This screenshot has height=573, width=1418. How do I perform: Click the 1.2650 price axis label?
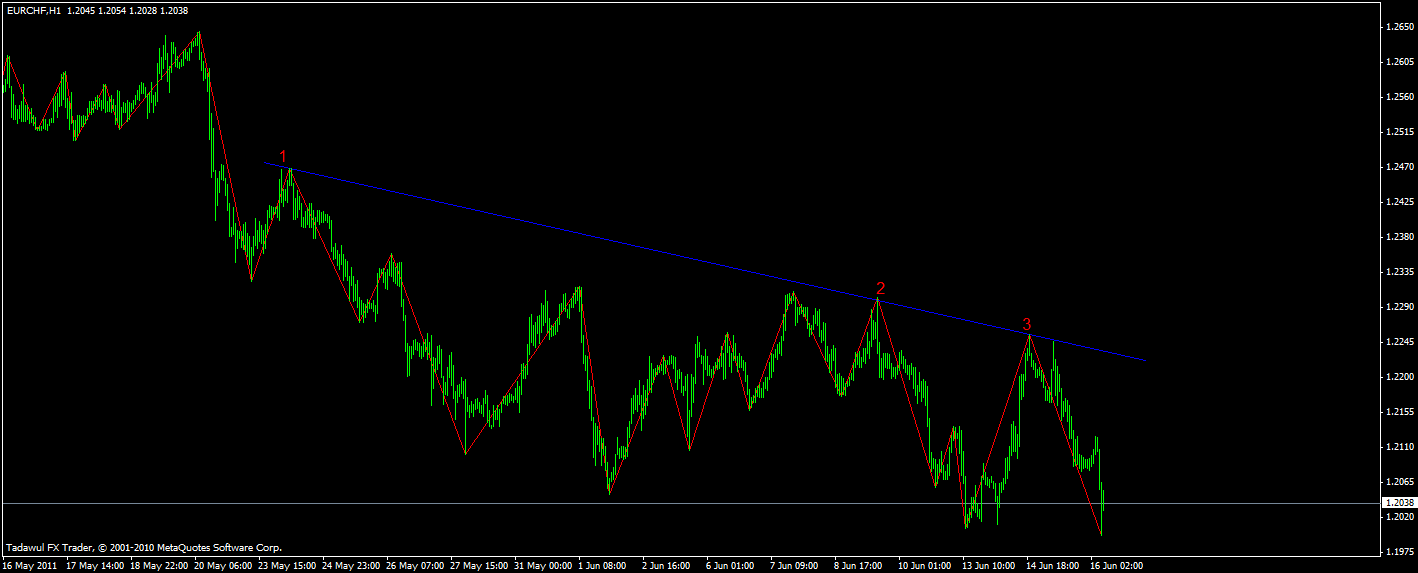click(x=1400, y=27)
